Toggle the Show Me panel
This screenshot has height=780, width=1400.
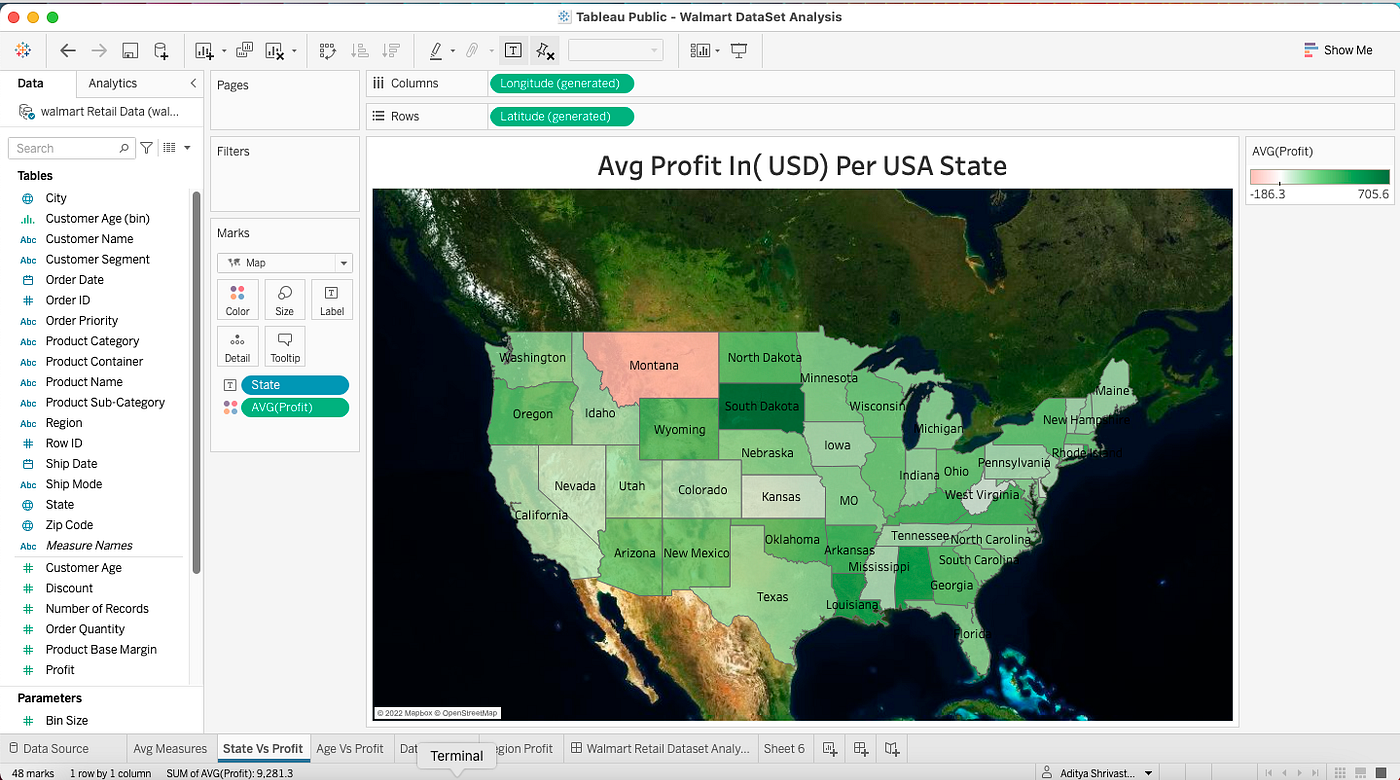1338,50
